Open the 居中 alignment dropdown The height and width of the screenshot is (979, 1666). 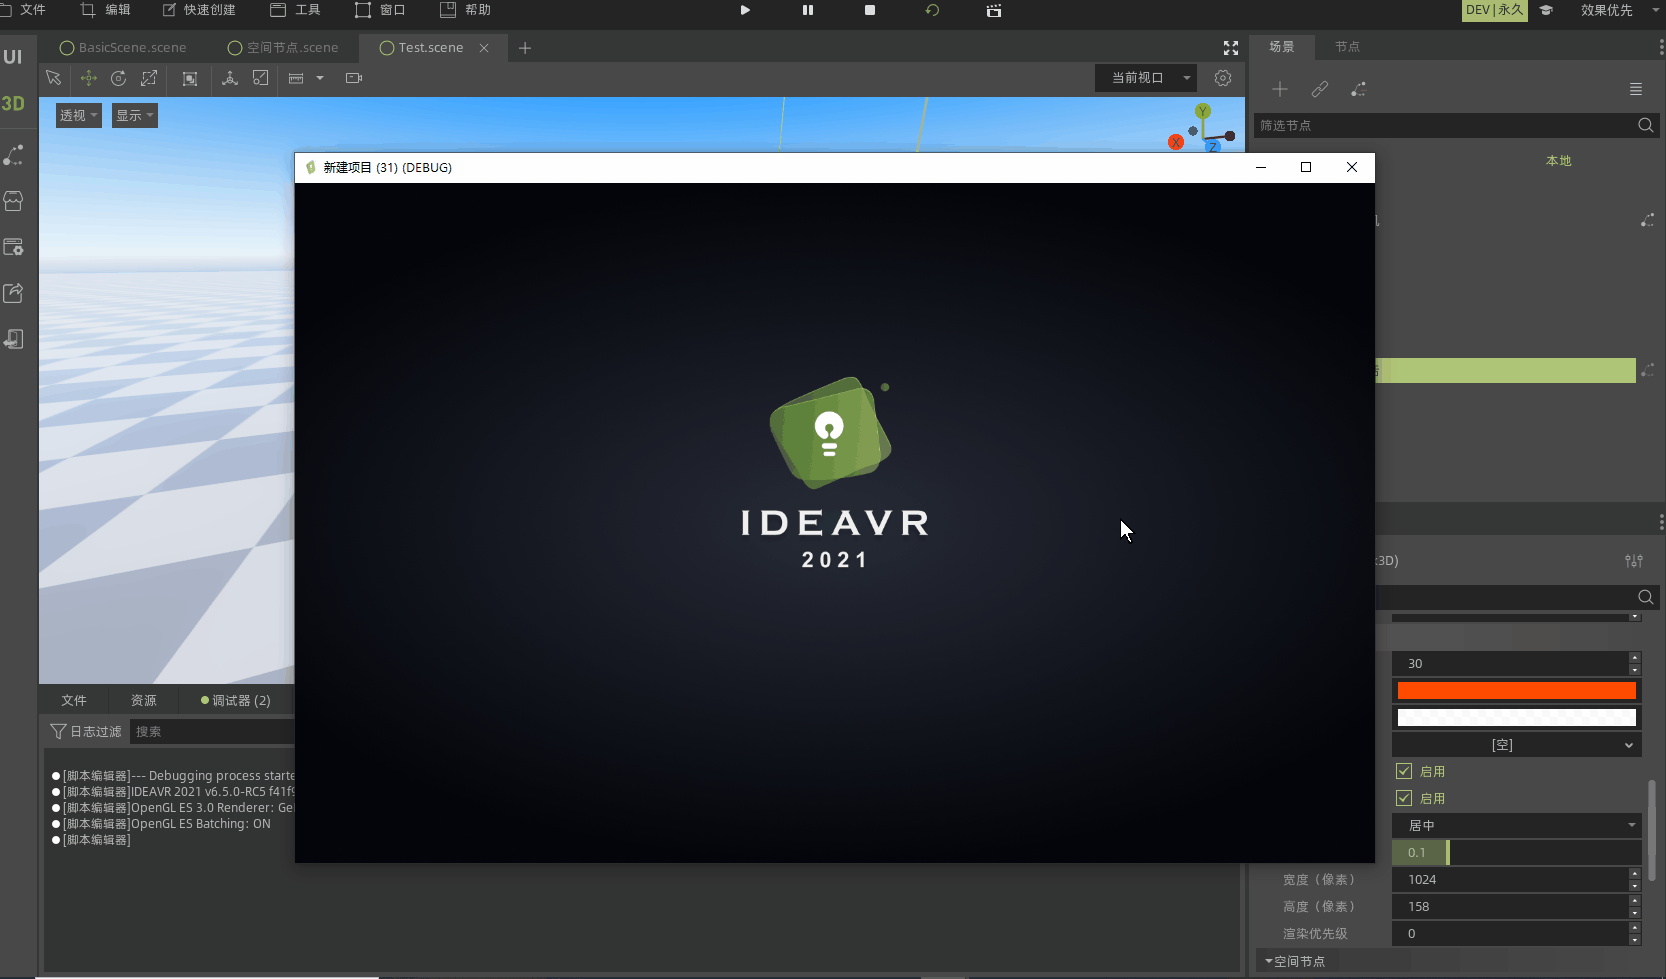pos(1517,826)
